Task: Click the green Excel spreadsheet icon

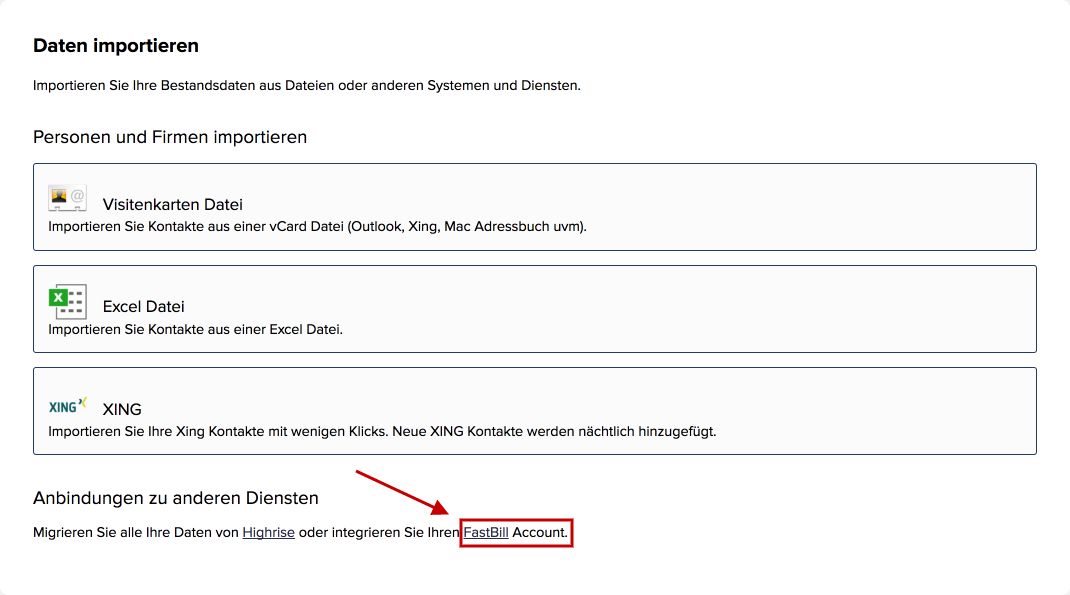Action: (x=67, y=302)
